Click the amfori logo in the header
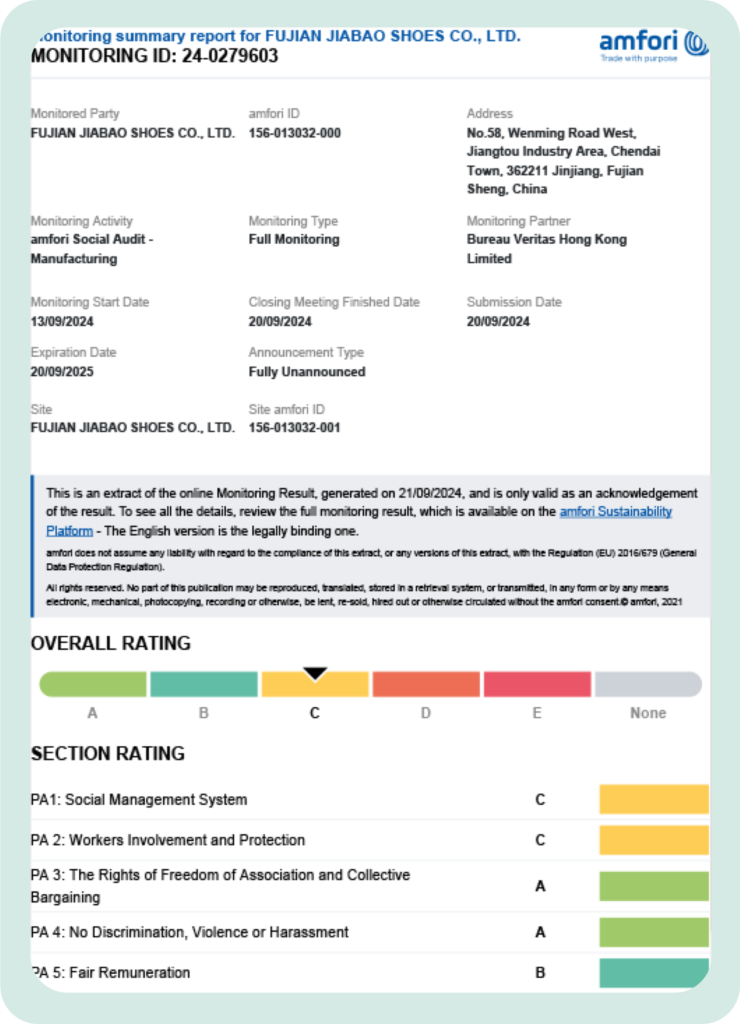The width and height of the screenshot is (740, 1024). coord(653,45)
